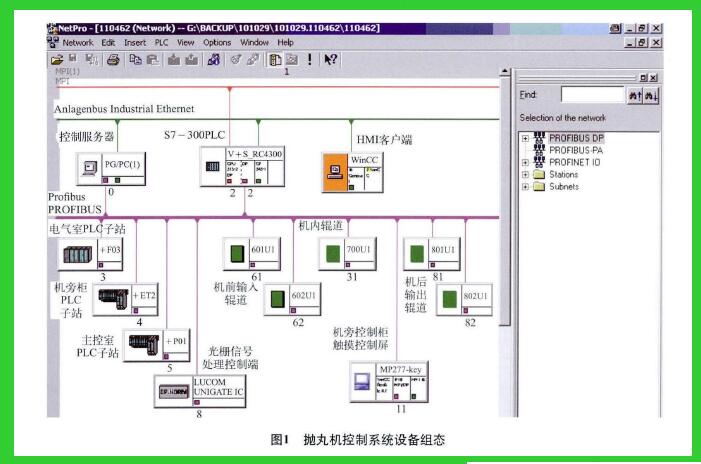Click the Download to PLC toolbar icon
This screenshot has height=464, width=701.
[x=173, y=59]
